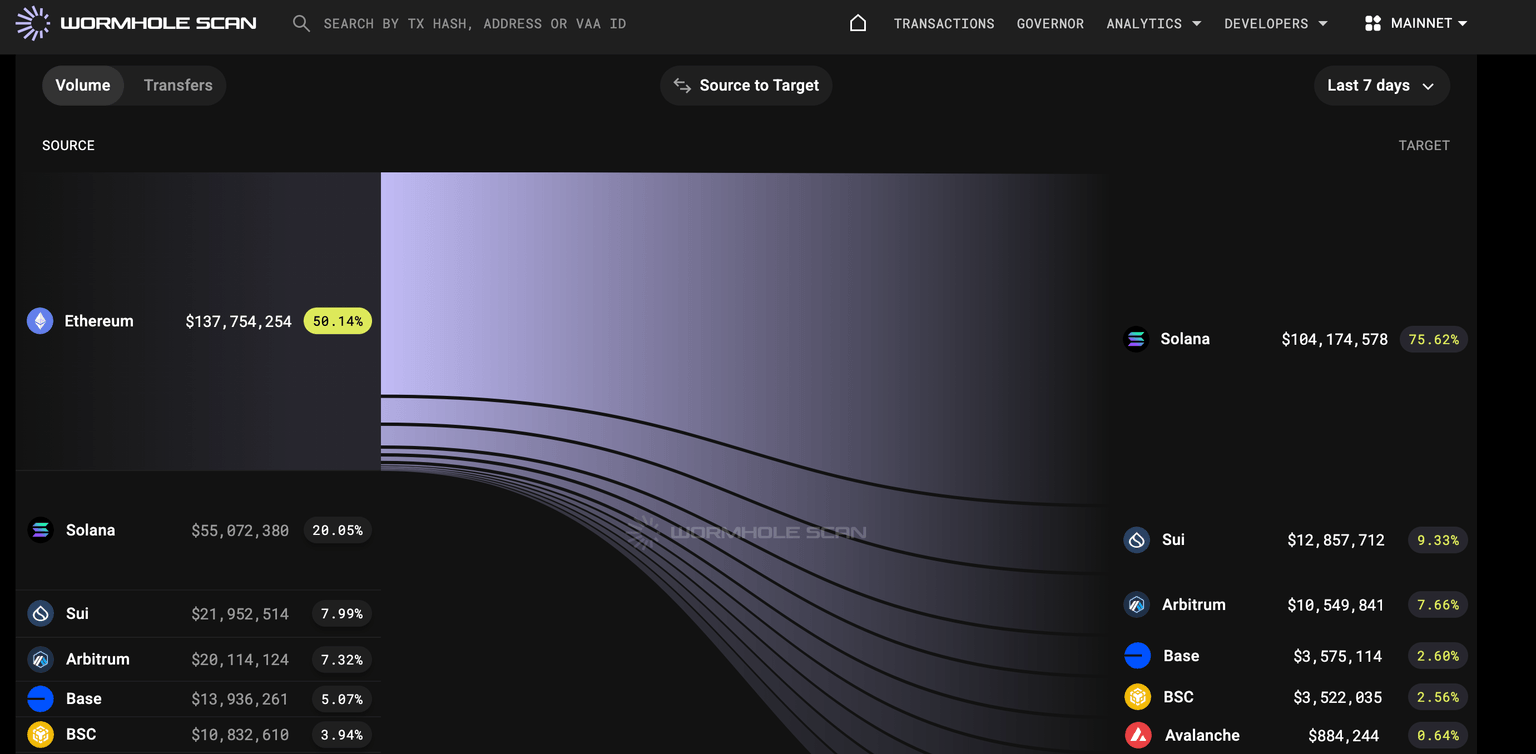The width and height of the screenshot is (1536, 754).
Task: Select the Avalanche icon in the target list
Action: (x=1137, y=735)
